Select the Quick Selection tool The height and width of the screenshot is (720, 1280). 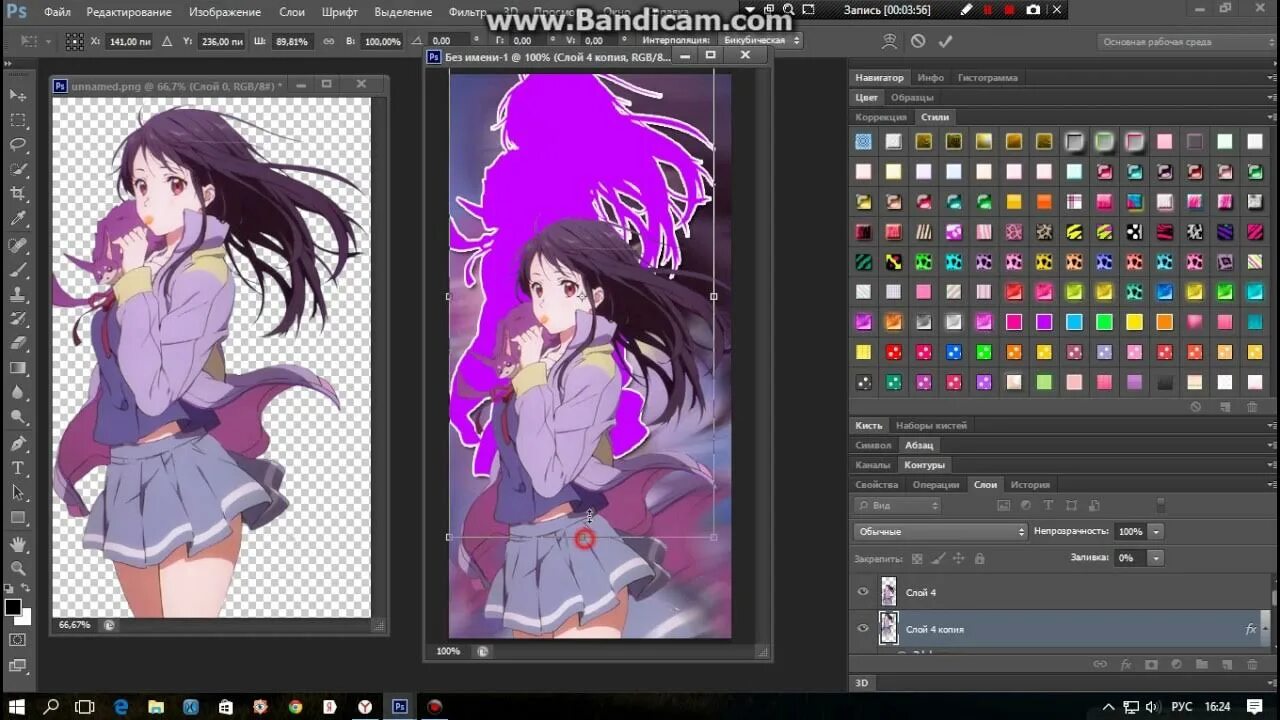coord(18,169)
